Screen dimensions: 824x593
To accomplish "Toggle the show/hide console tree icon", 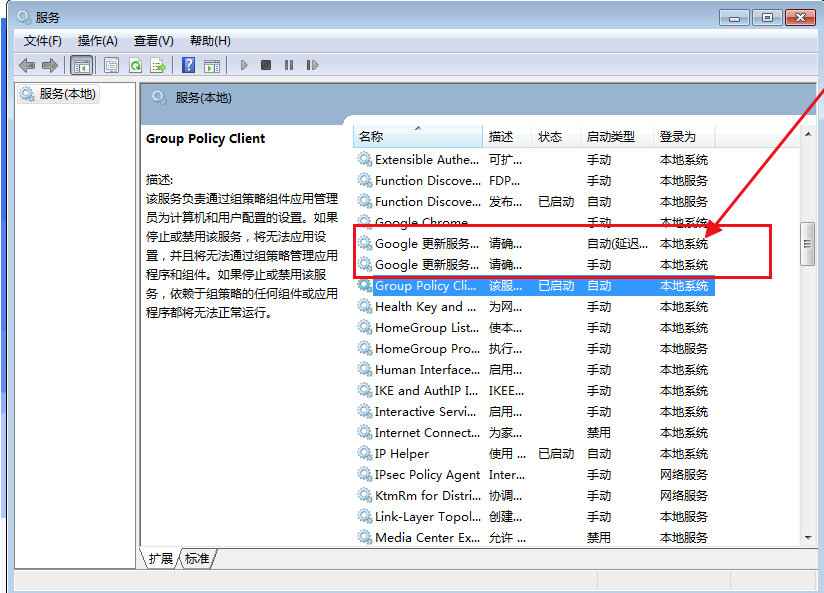I will pyautogui.click(x=81, y=66).
